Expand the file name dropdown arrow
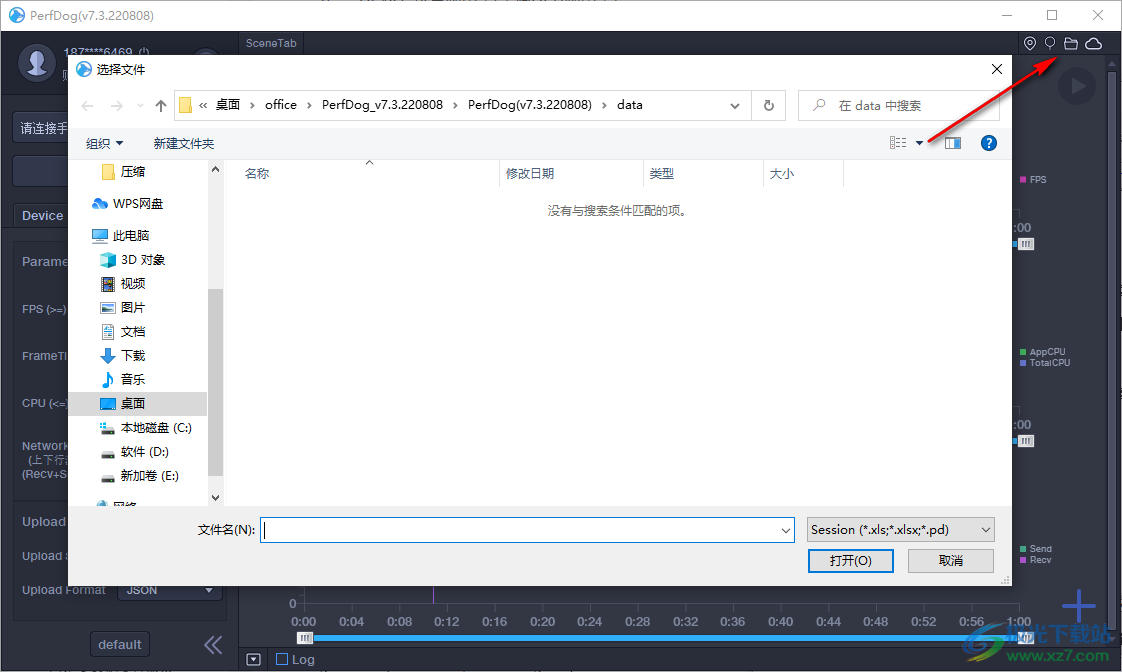Viewport: 1122px width, 672px height. point(786,530)
